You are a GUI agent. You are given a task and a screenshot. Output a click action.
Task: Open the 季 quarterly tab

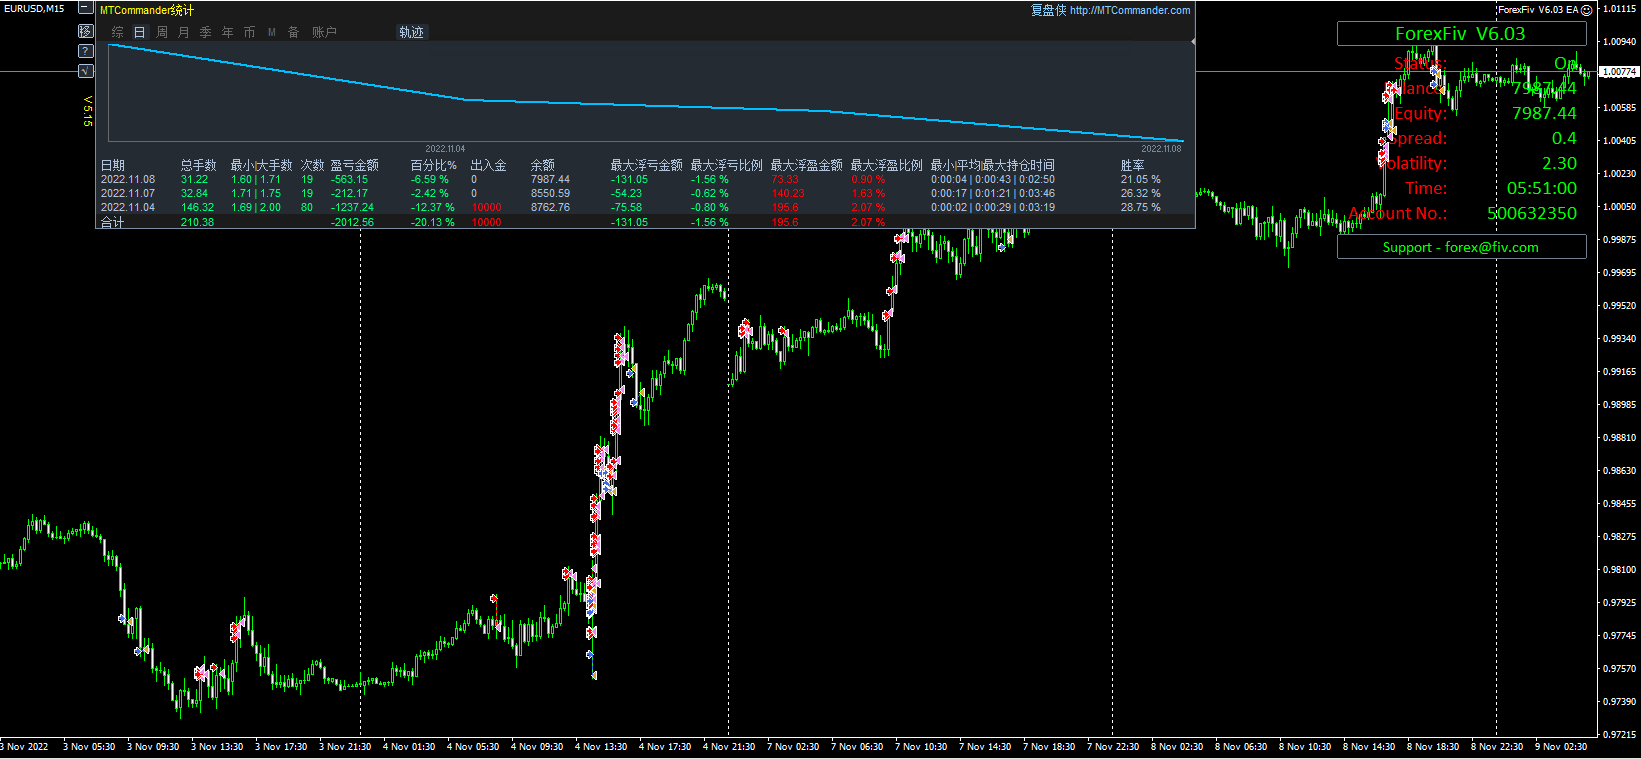pos(206,32)
